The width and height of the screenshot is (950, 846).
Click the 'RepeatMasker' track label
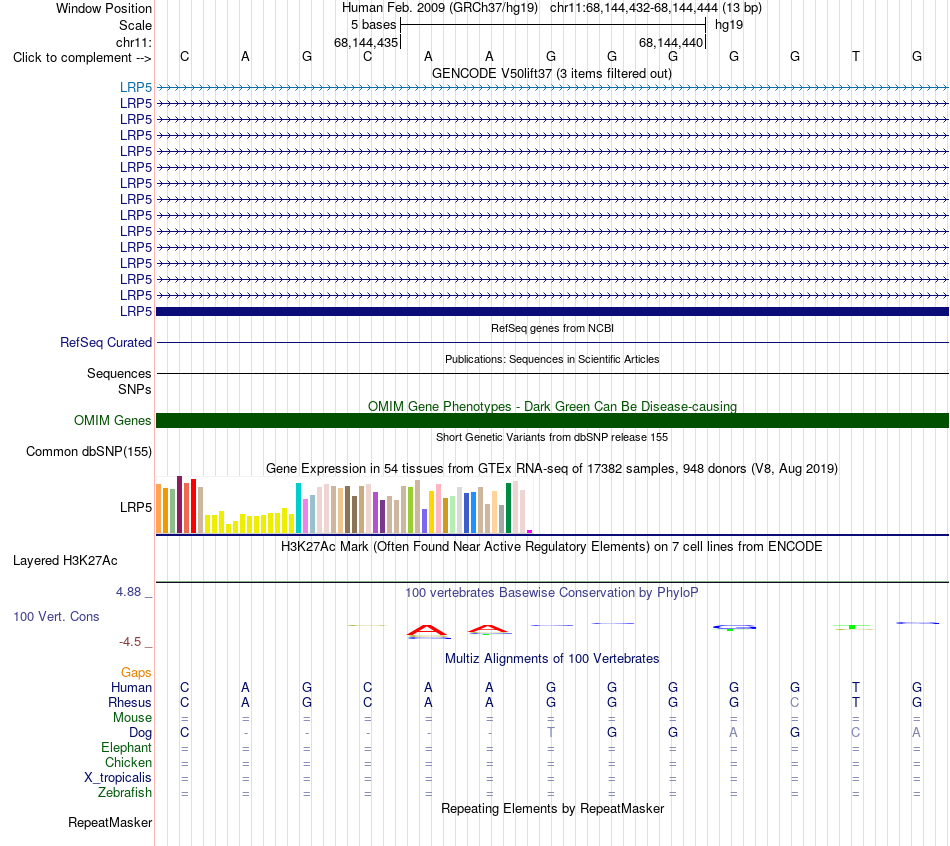click(110, 822)
